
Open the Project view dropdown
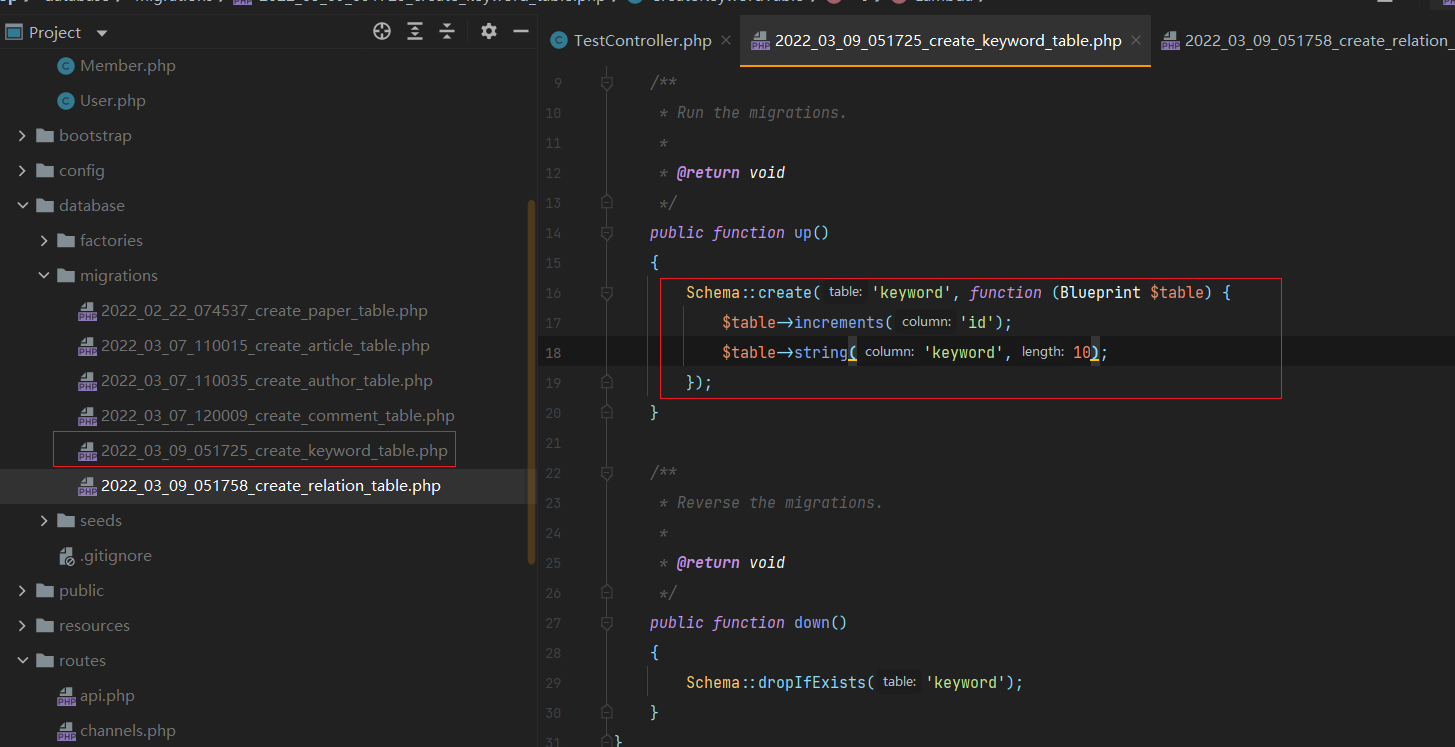[x=101, y=33]
